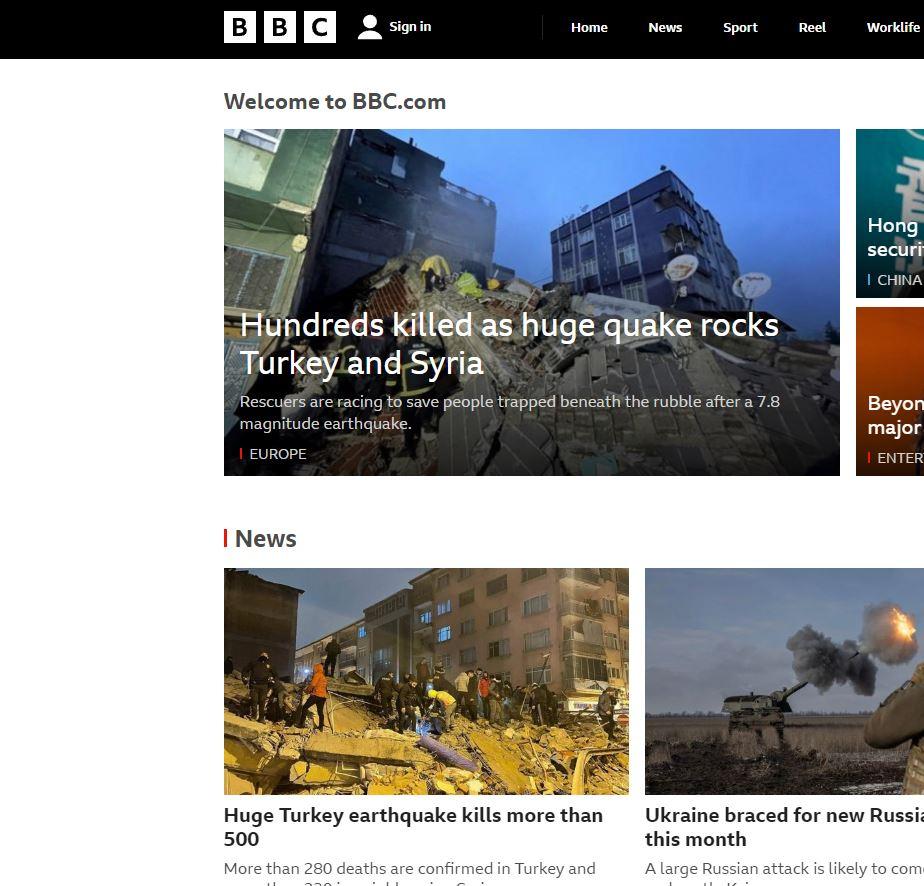
Task: Go to the Sport section
Action: [740, 28]
